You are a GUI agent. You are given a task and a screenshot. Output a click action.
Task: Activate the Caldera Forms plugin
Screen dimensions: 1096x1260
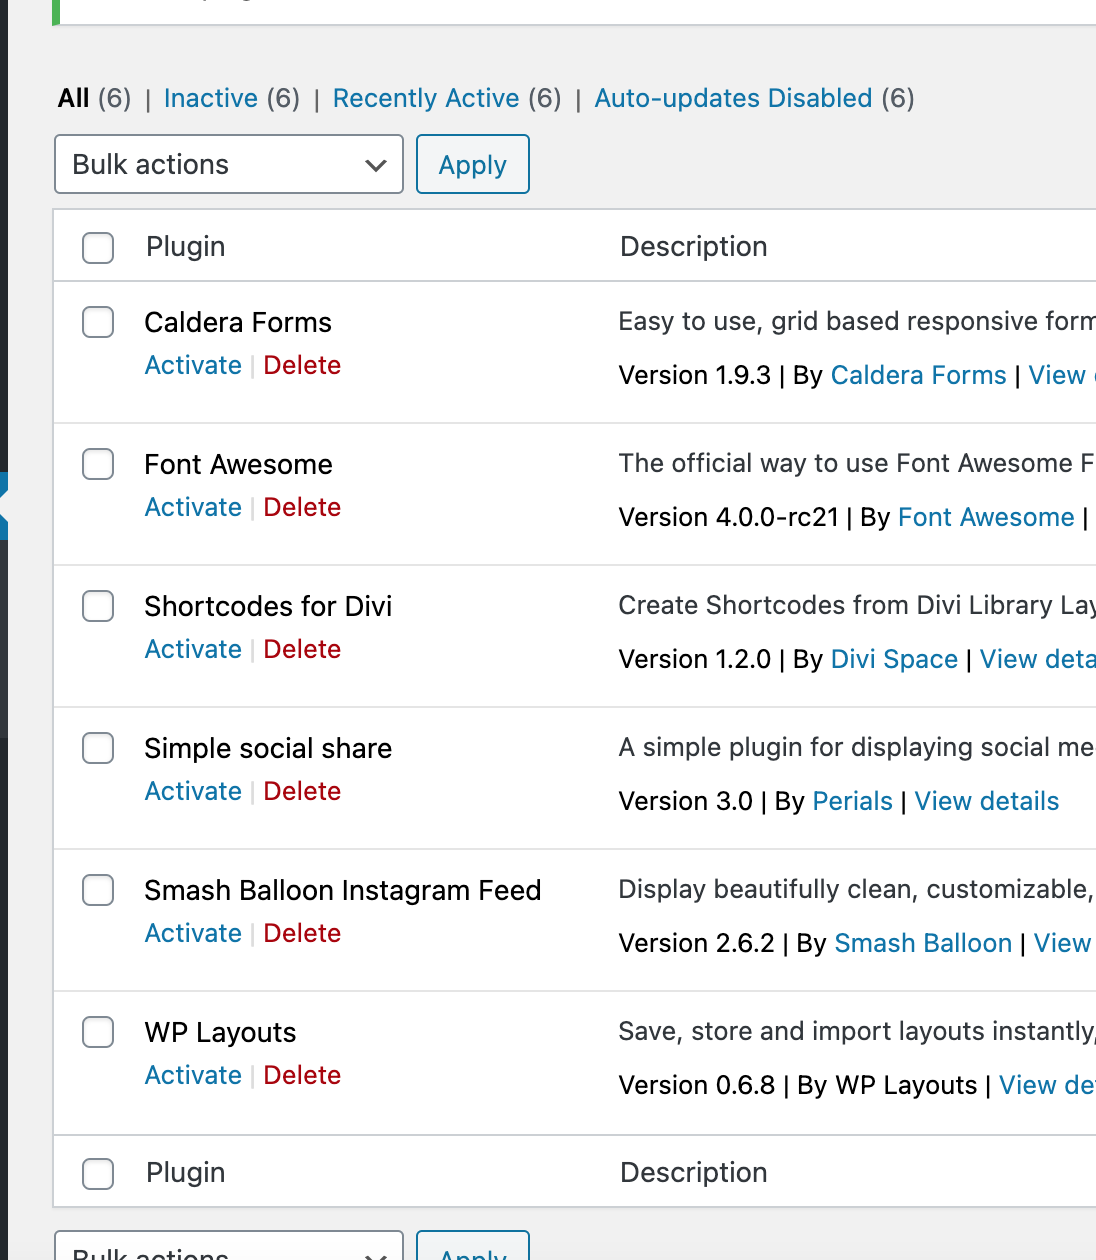point(193,365)
